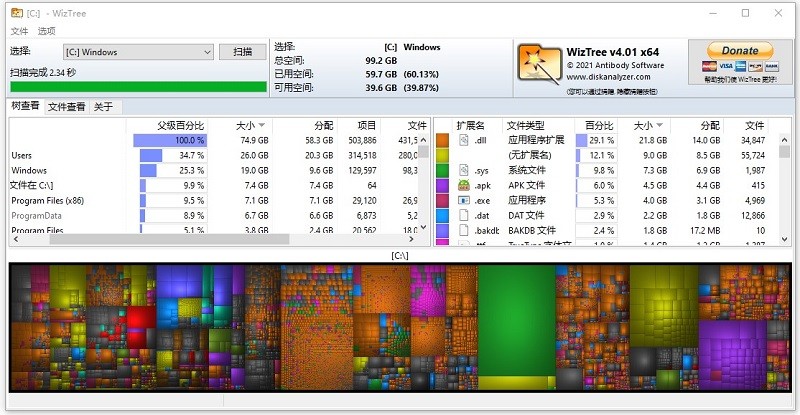The image size is (800, 415).
Task: Select the Windows folder row
Action: [214, 170]
